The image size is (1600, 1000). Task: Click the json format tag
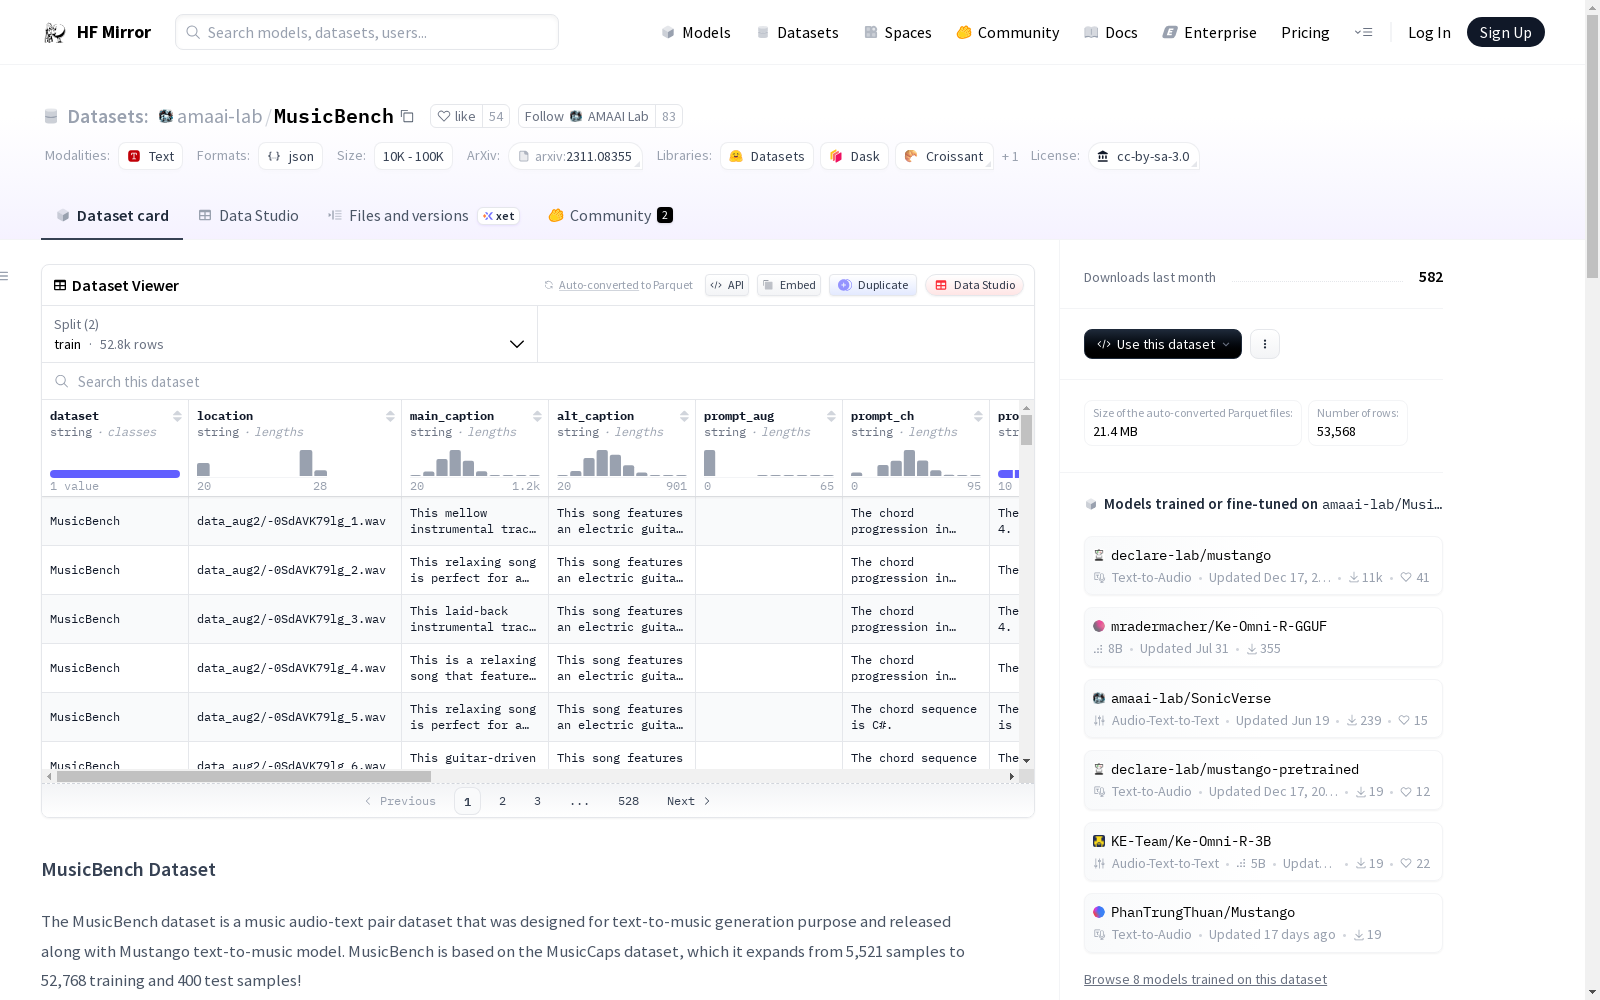point(291,156)
